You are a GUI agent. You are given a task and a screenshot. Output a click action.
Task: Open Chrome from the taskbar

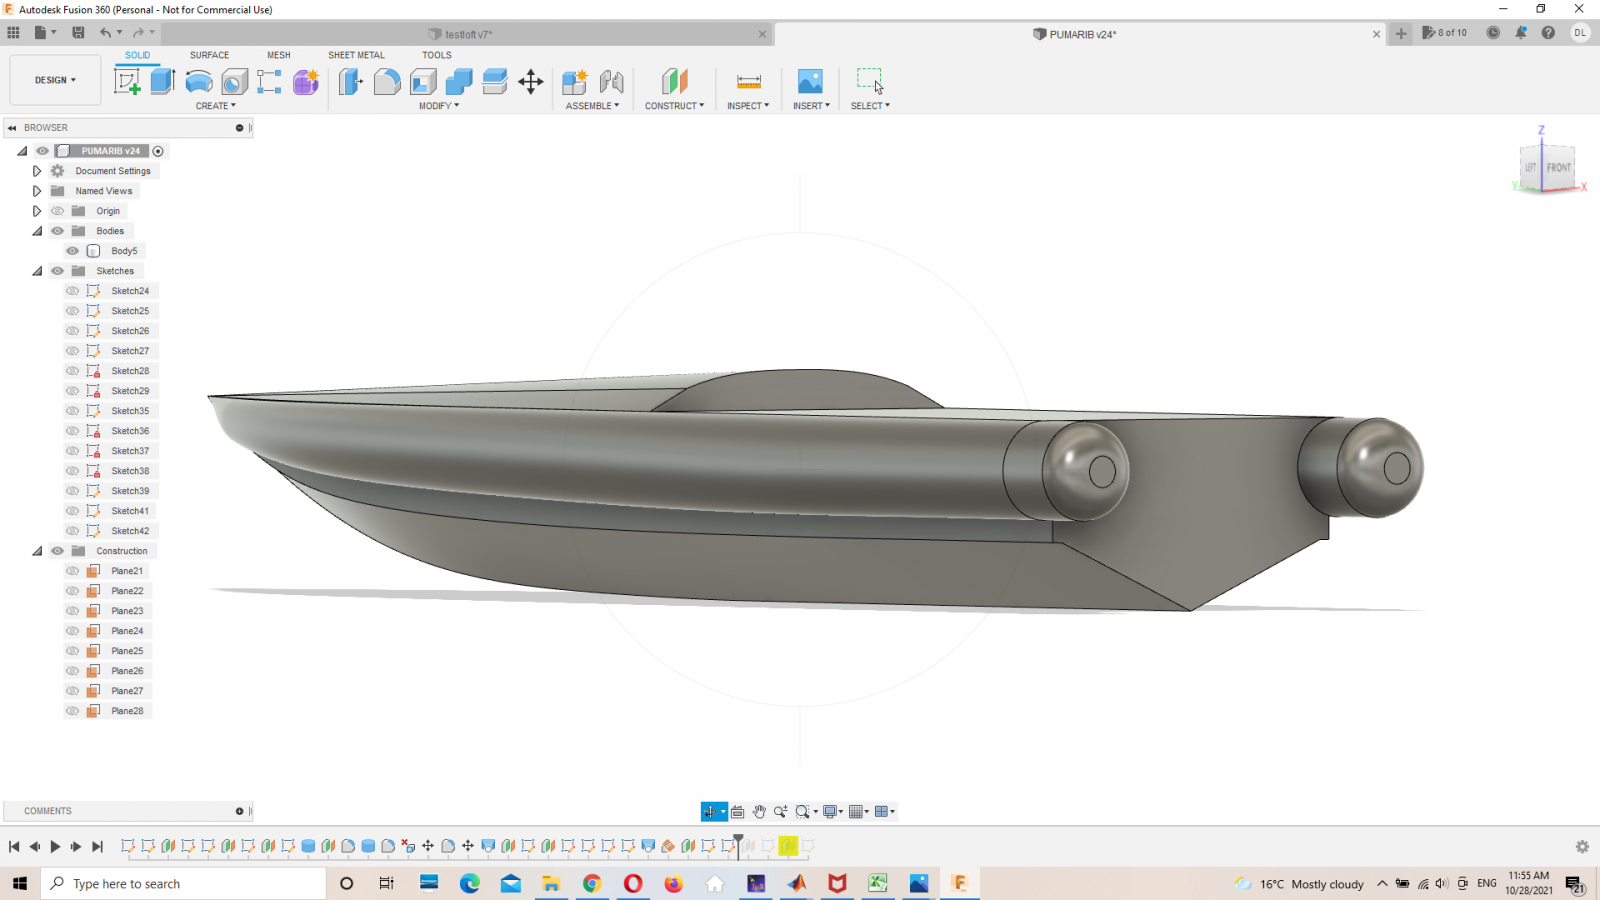pyautogui.click(x=592, y=884)
